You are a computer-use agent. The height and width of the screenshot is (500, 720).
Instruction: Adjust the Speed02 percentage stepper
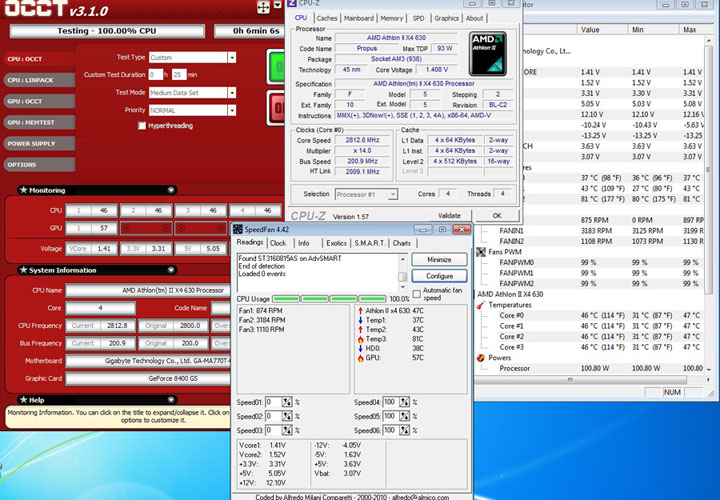[x=287, y=416]
